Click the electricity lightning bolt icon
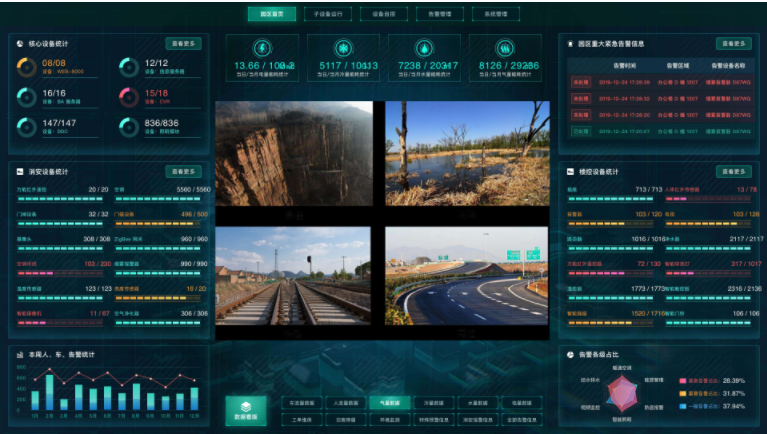Viewport: 767px width, 434px height. (262, 49)
